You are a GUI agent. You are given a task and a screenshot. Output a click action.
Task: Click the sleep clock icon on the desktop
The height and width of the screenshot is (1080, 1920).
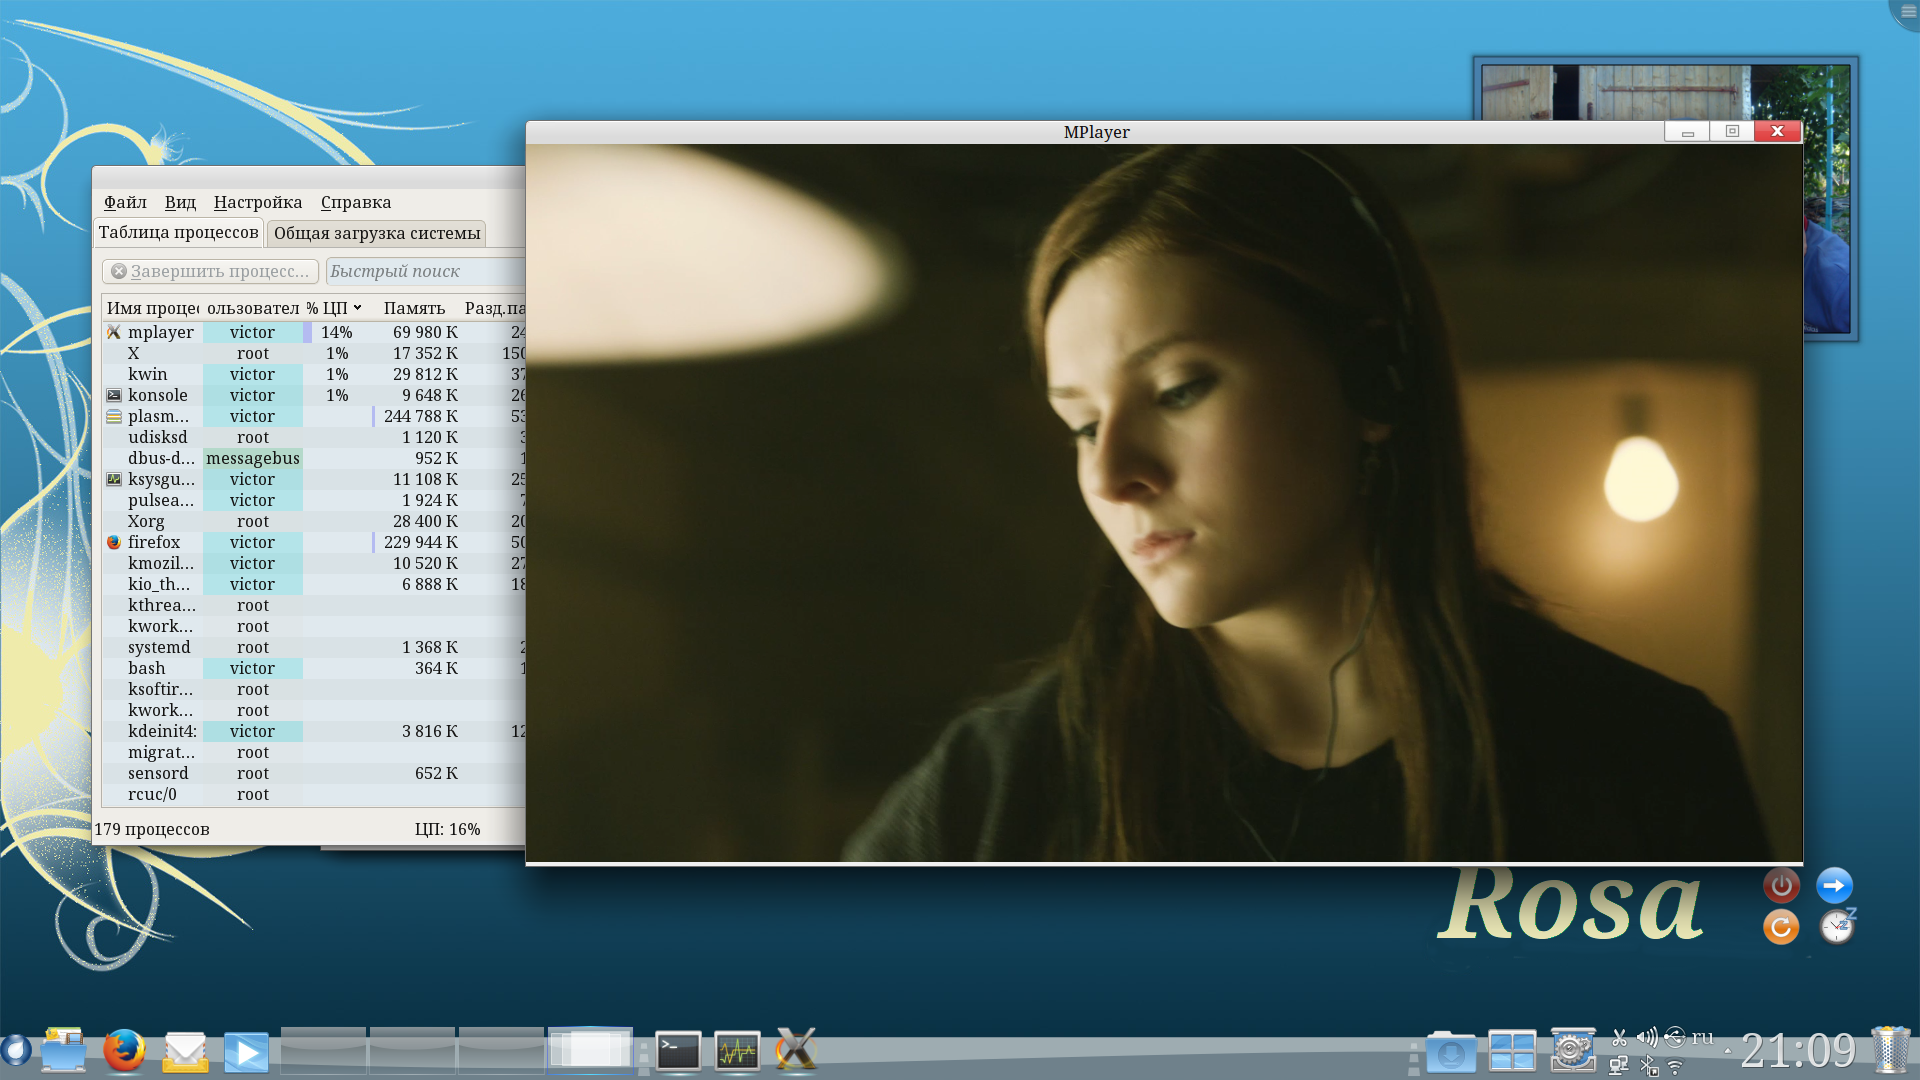1837,927
